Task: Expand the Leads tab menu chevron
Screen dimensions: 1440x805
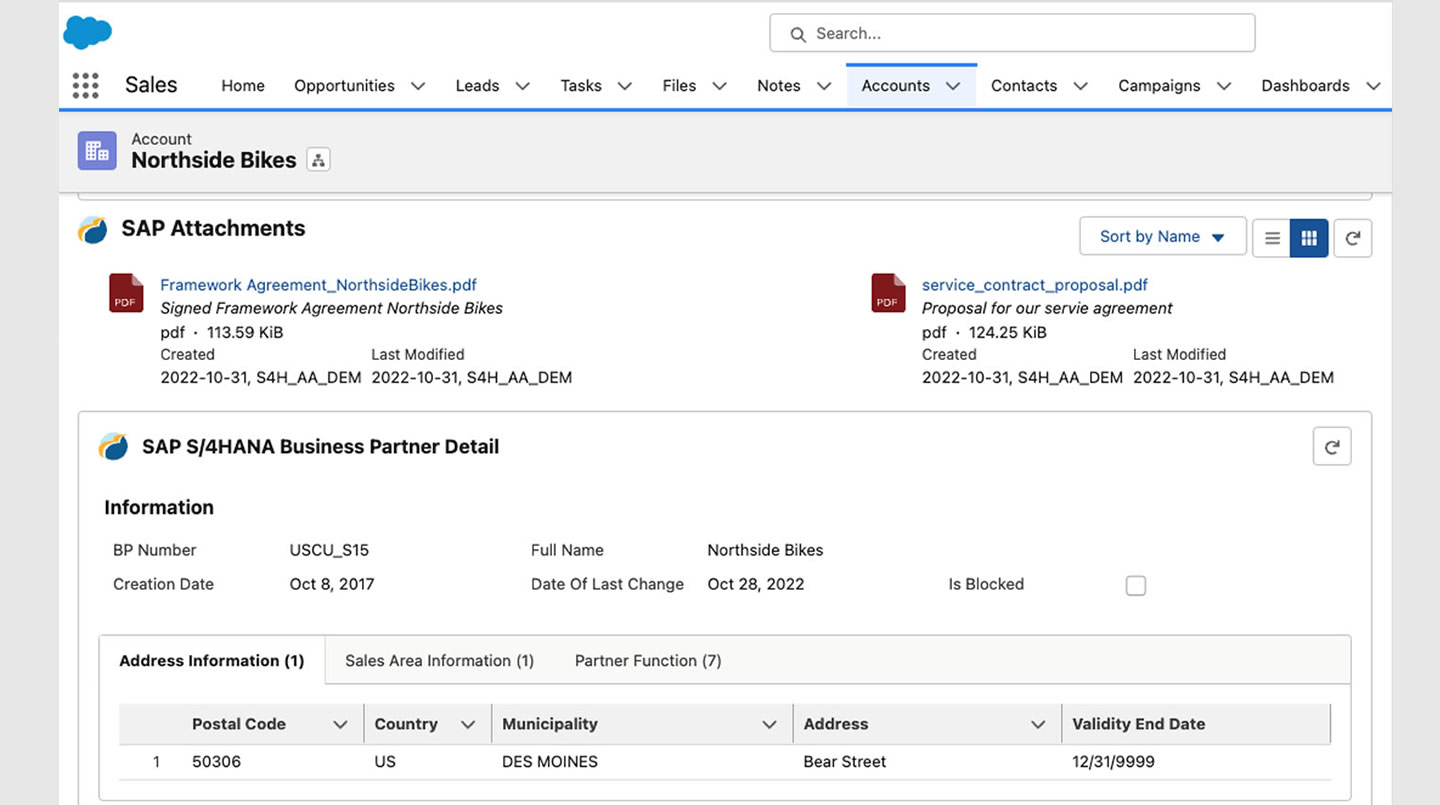Action: tap(522, 86)
